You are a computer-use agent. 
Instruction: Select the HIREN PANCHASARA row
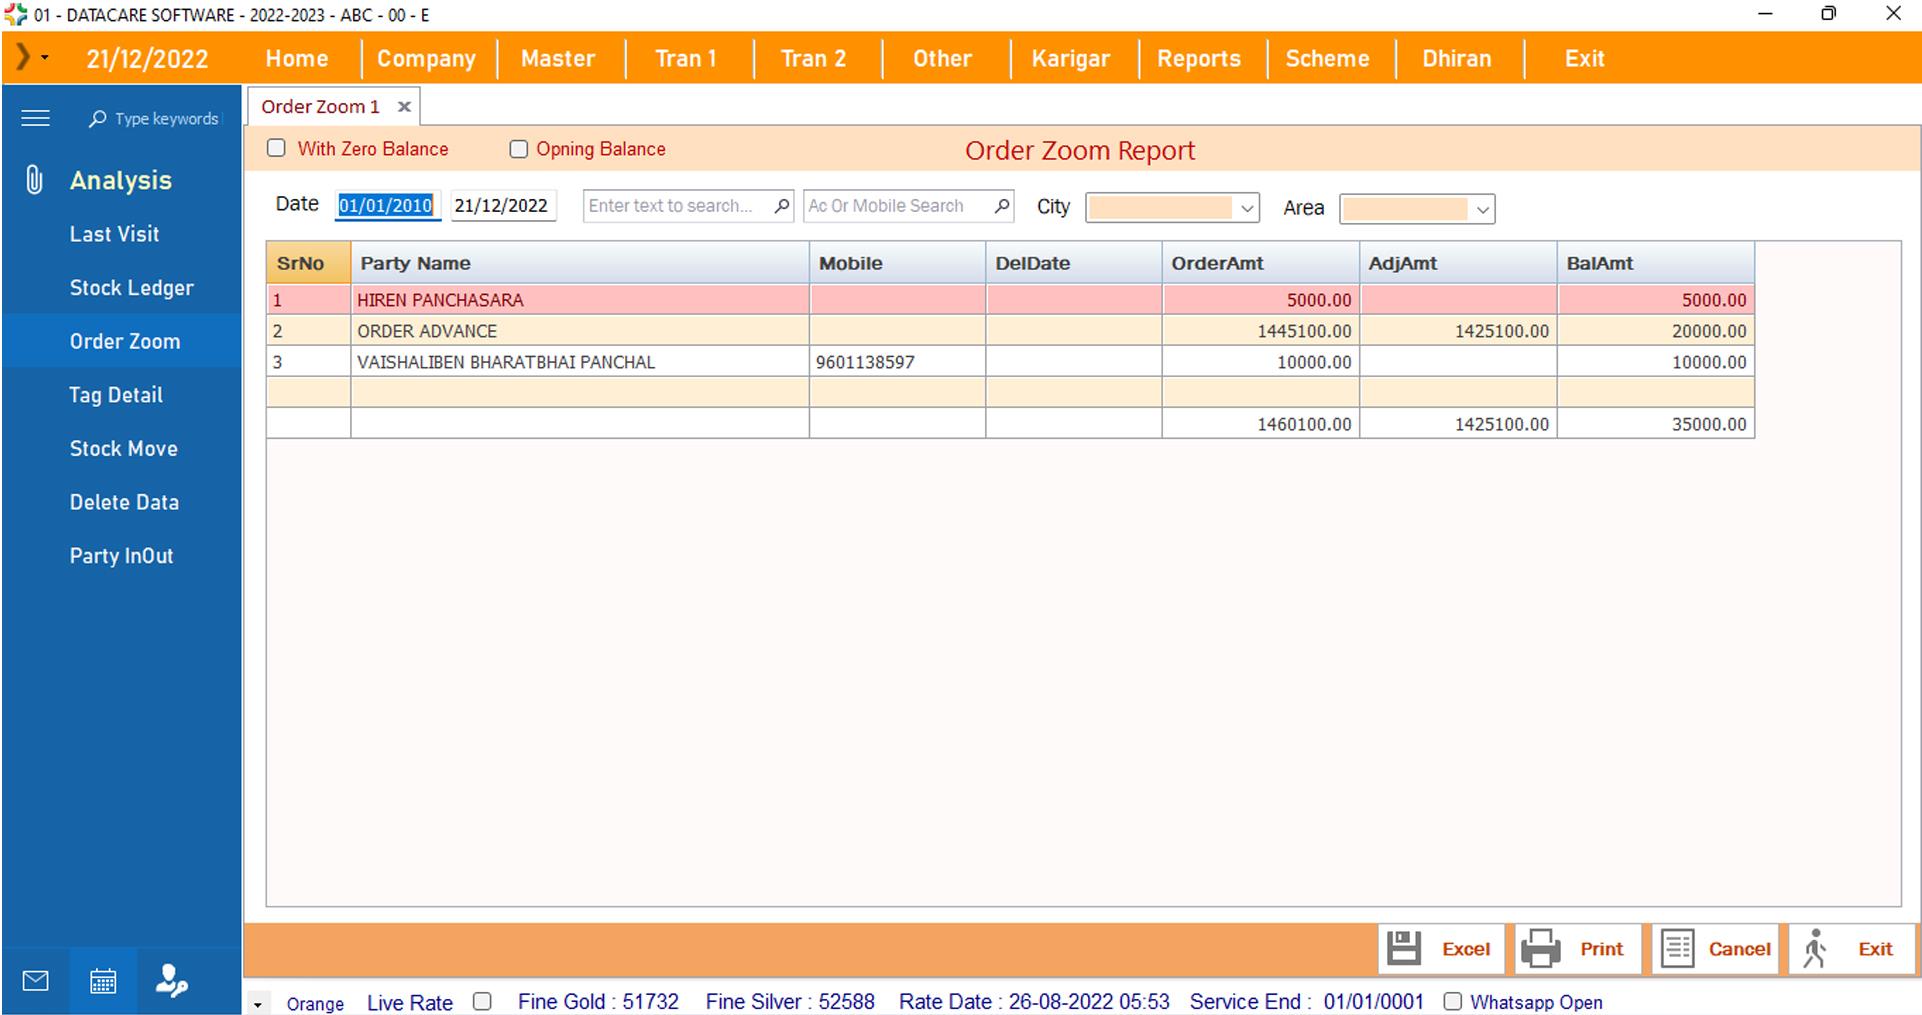[1010, 300]
